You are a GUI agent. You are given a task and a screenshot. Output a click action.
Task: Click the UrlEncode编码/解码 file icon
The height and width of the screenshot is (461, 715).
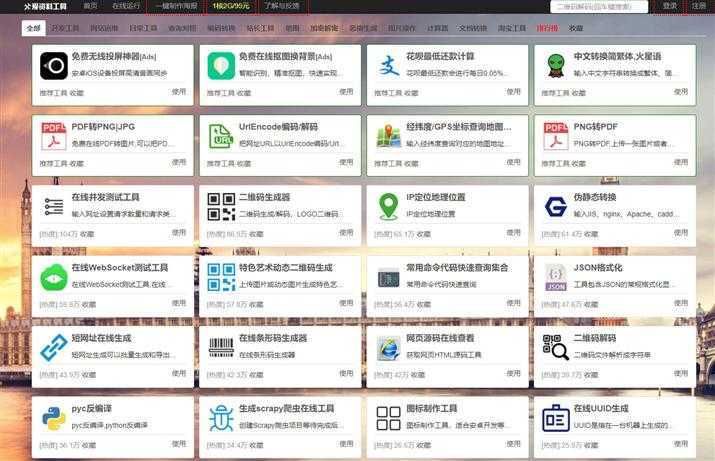pyautogui.click(x=221, y=136)
